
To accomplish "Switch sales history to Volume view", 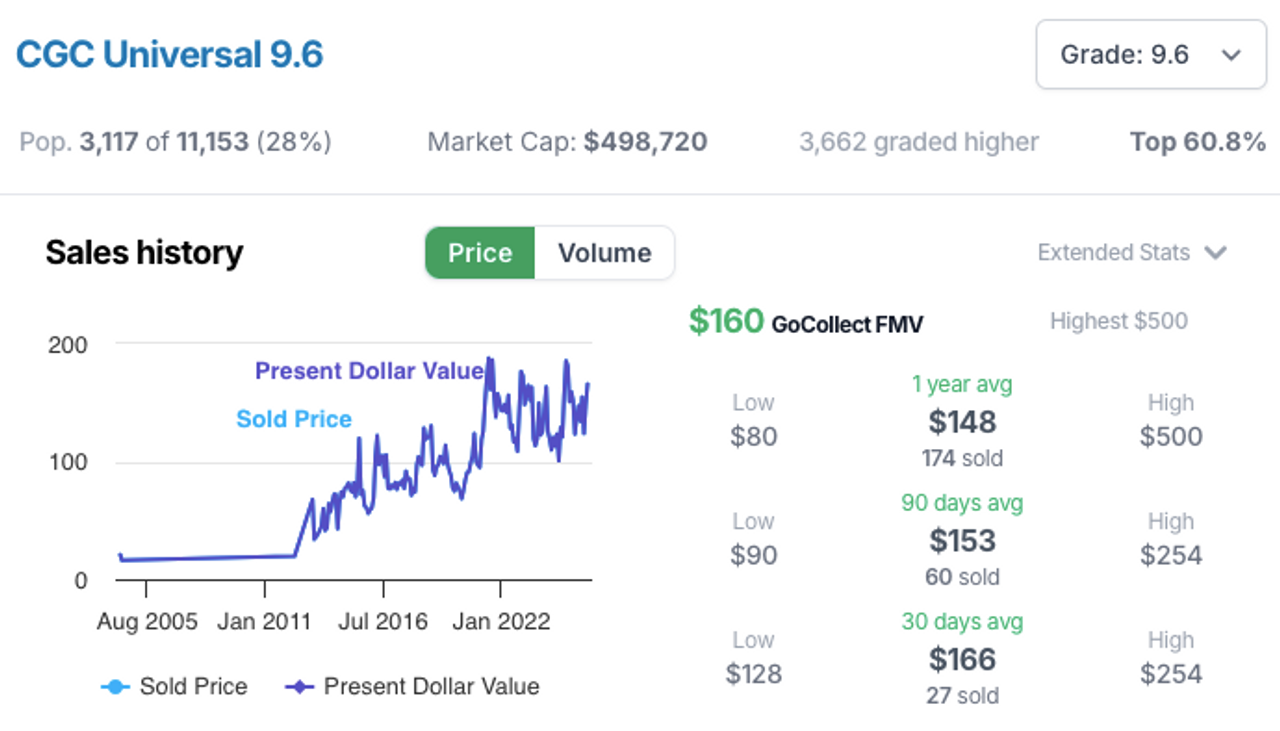I will pyautogui.click(x=604, y=253).
